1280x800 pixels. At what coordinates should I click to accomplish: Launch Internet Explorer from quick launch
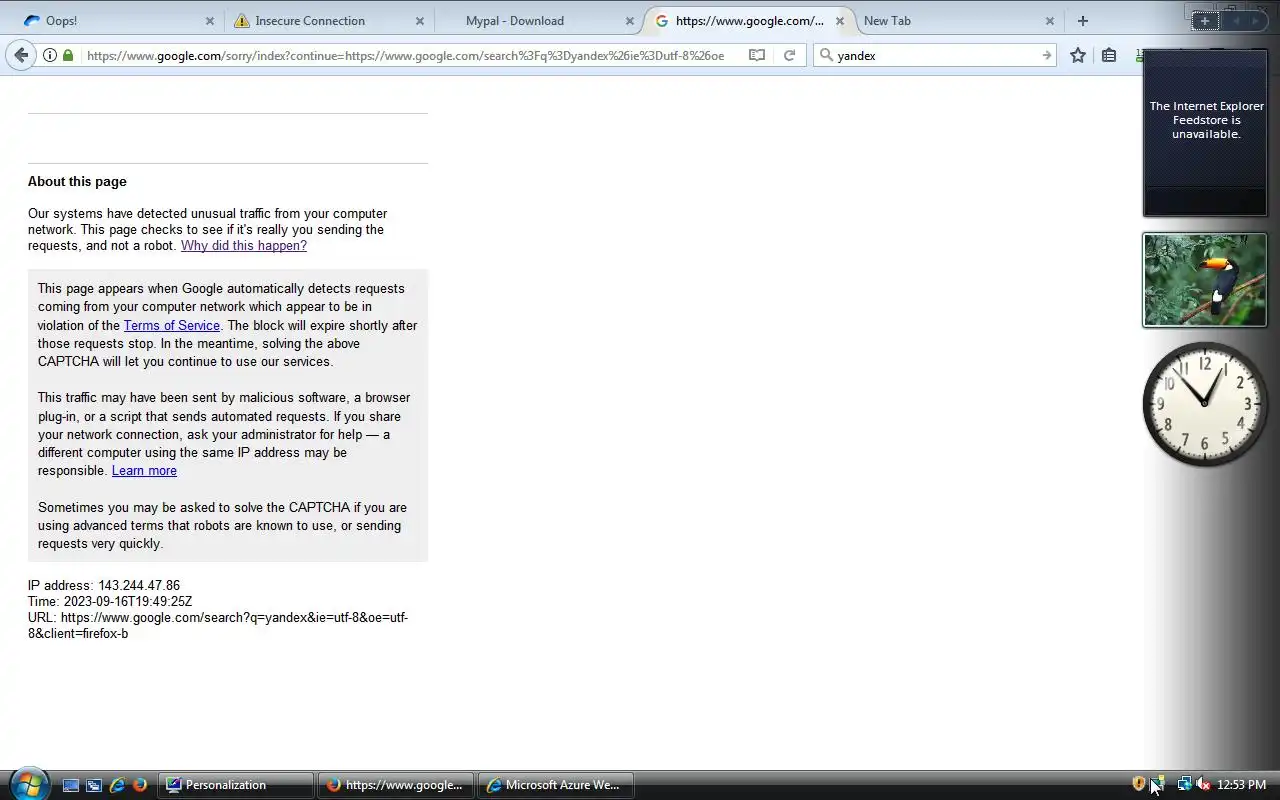pos(117,786)
